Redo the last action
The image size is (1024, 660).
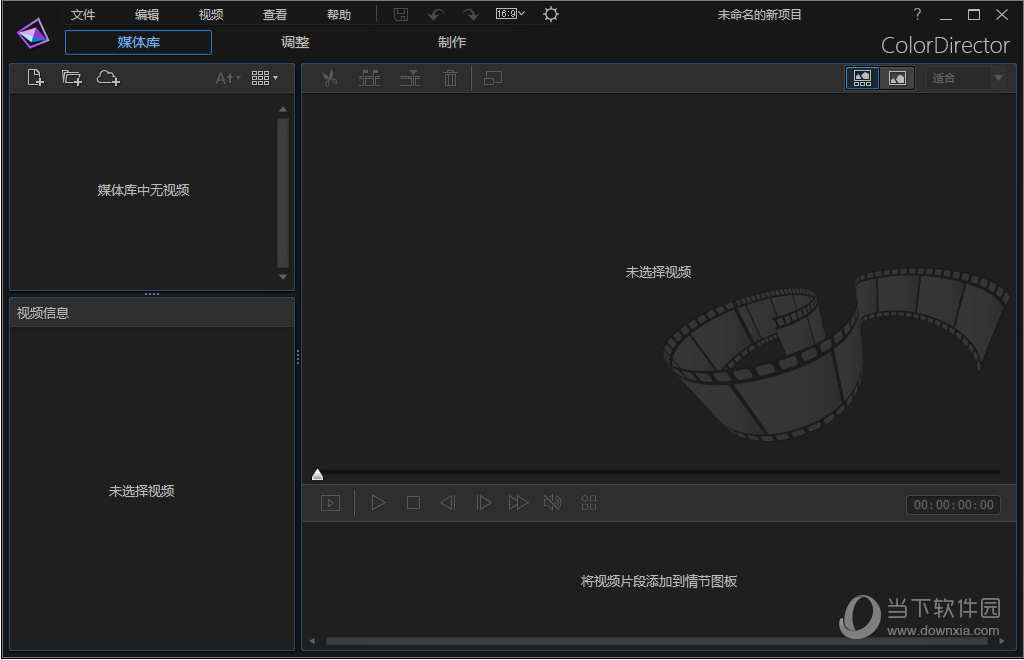(470, 14)
